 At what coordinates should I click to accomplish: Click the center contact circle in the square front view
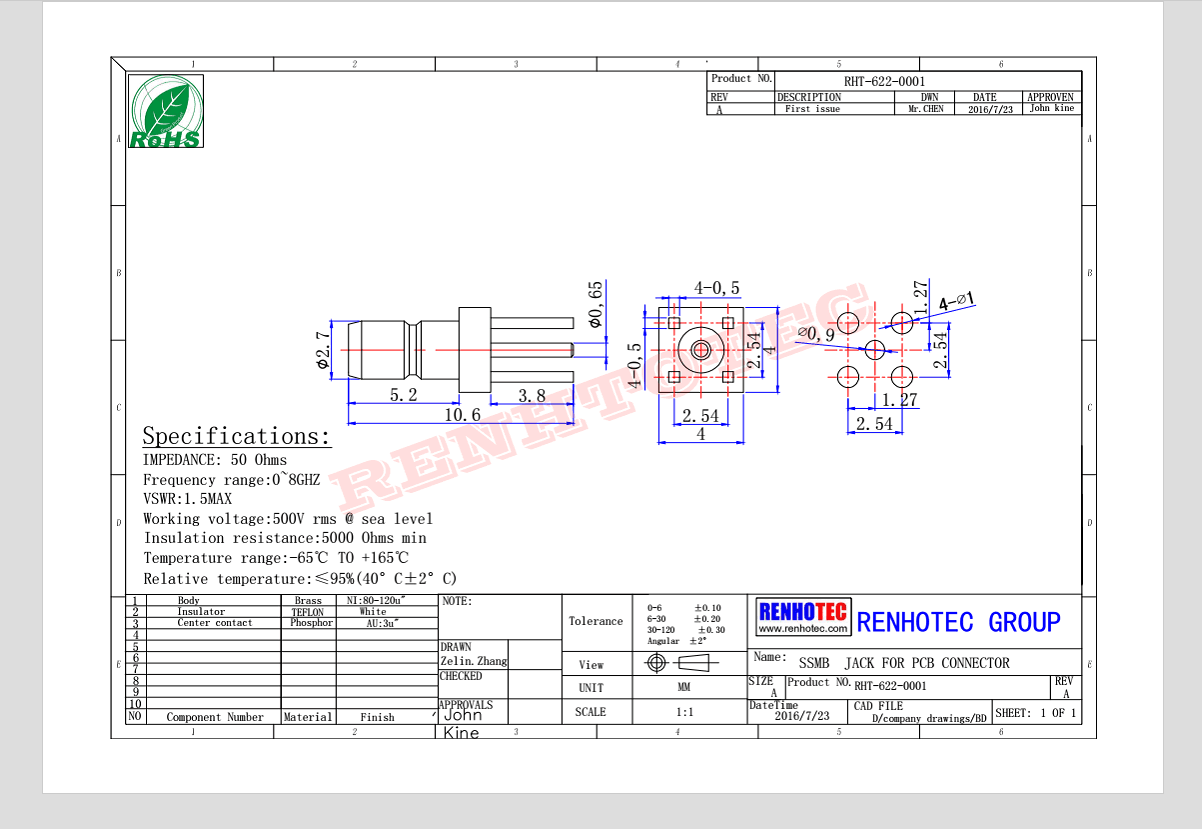pos(700,350)
